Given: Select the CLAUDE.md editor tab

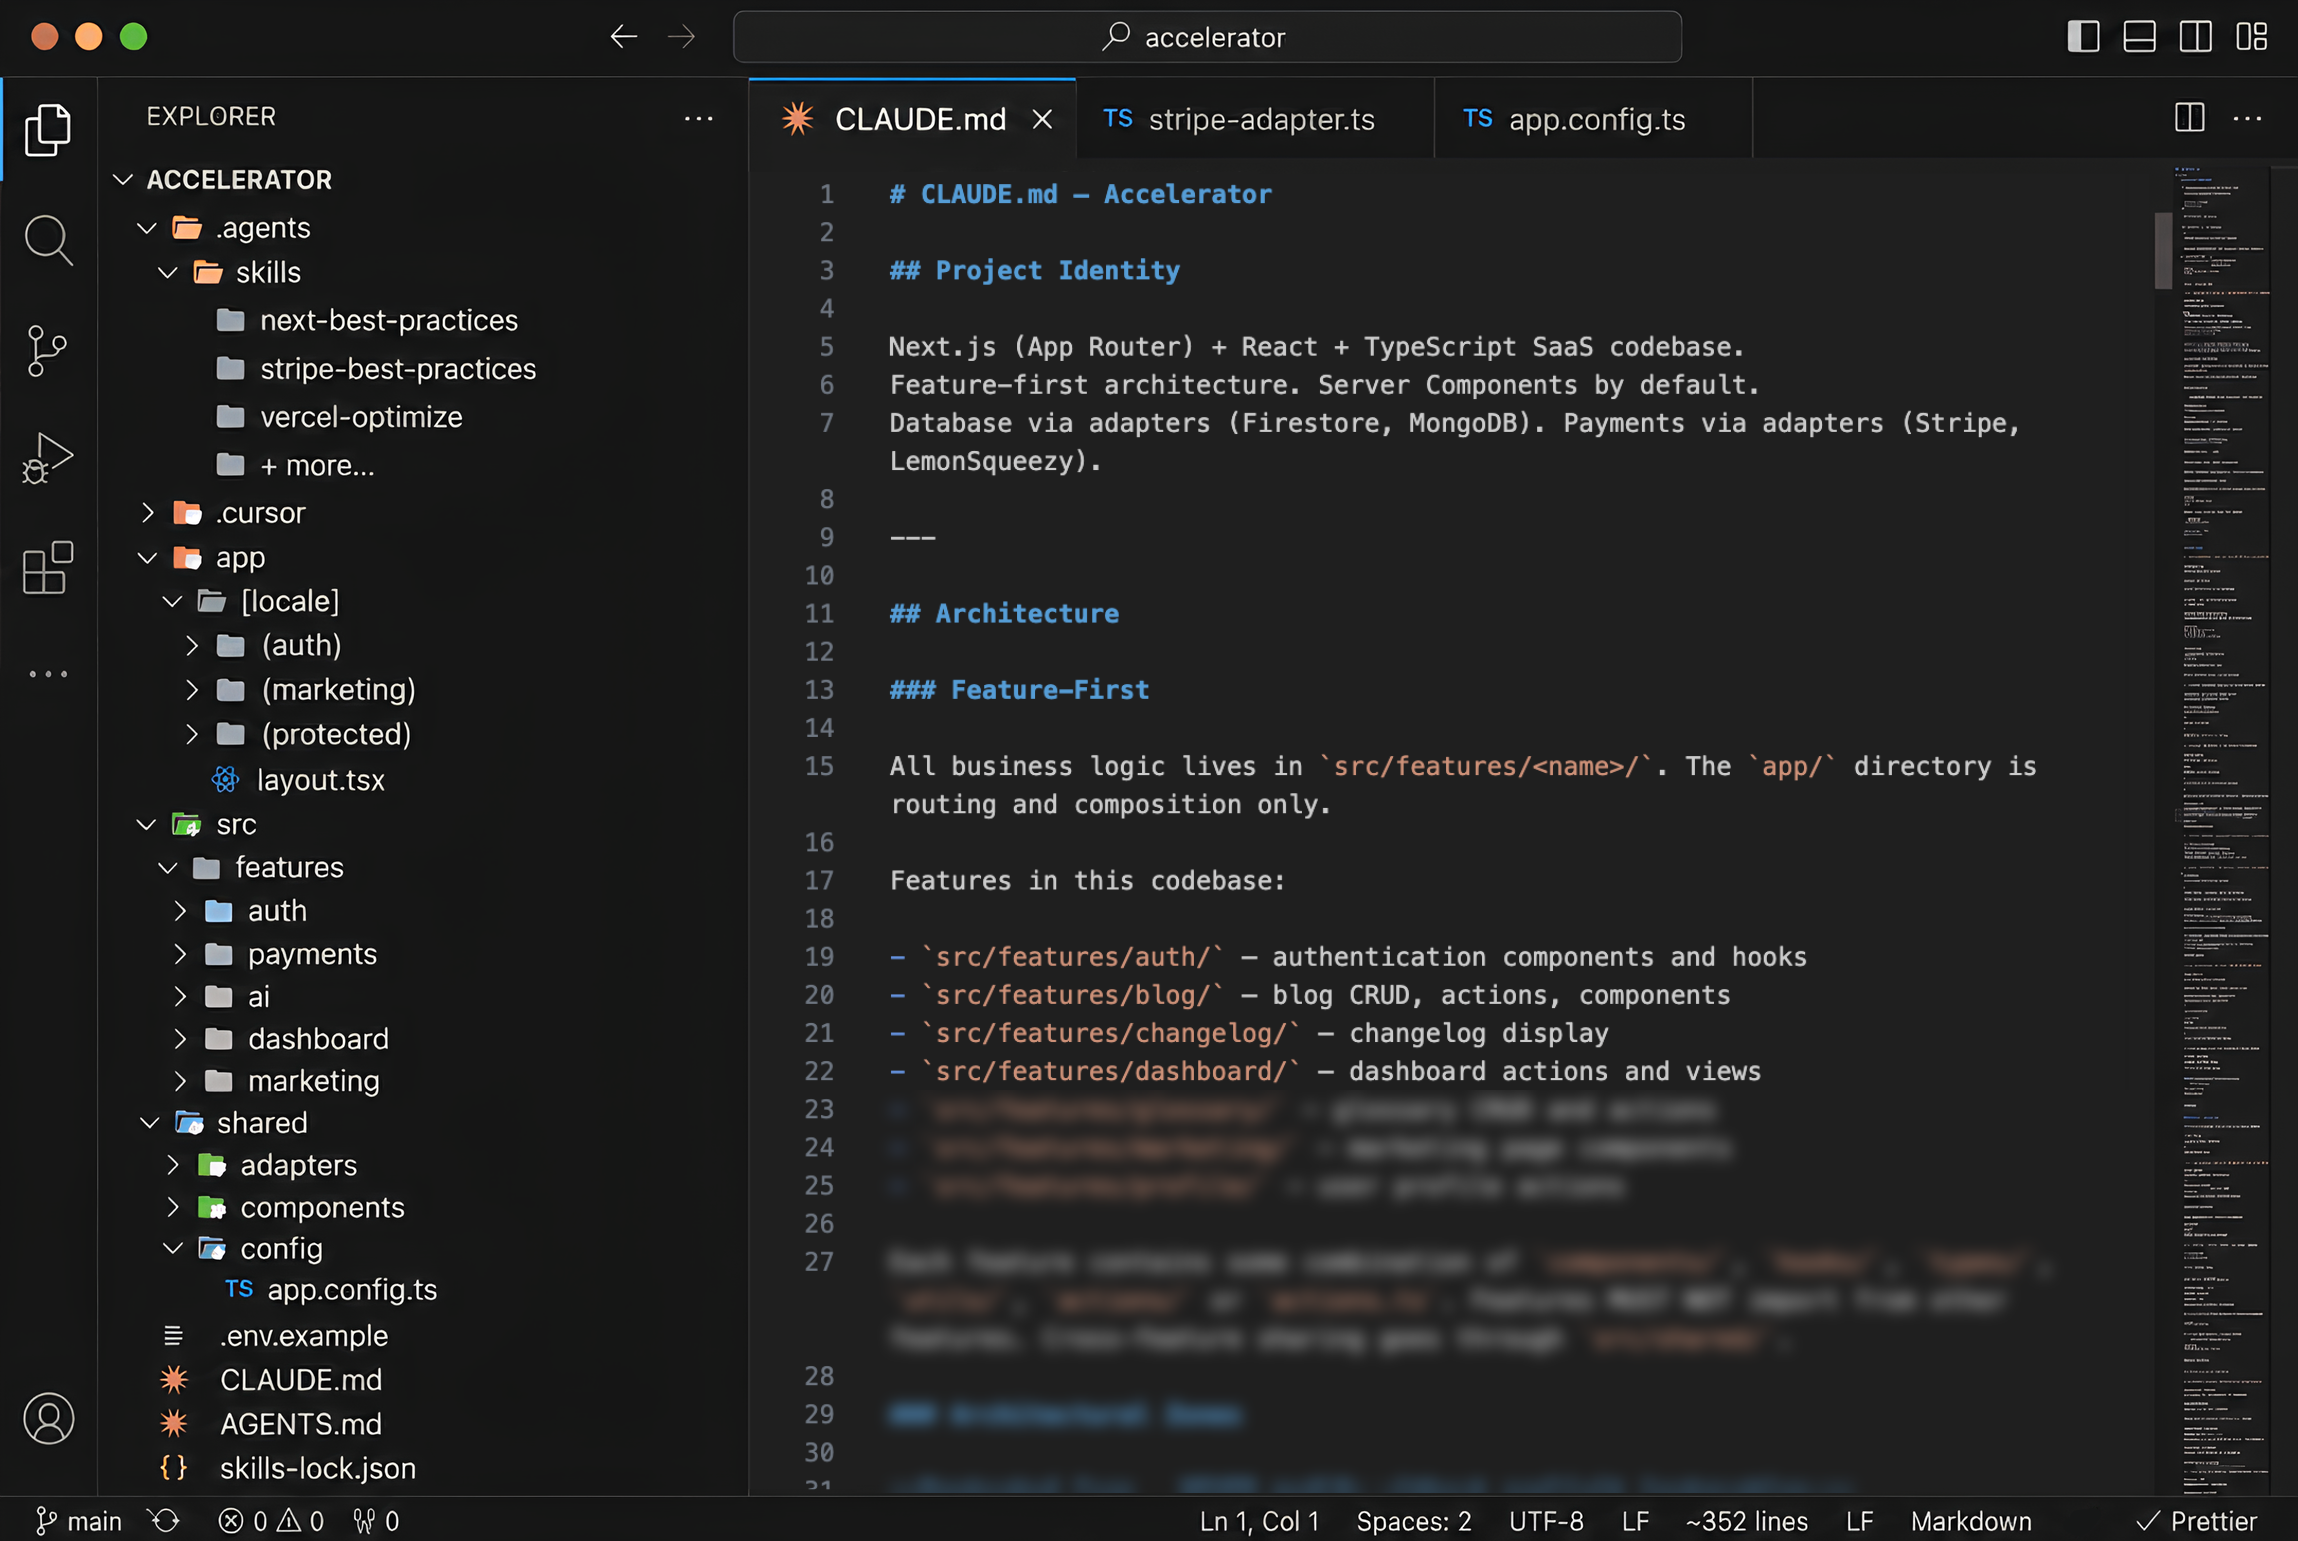Looking at the screenshot, I should [x=911, y=119].
